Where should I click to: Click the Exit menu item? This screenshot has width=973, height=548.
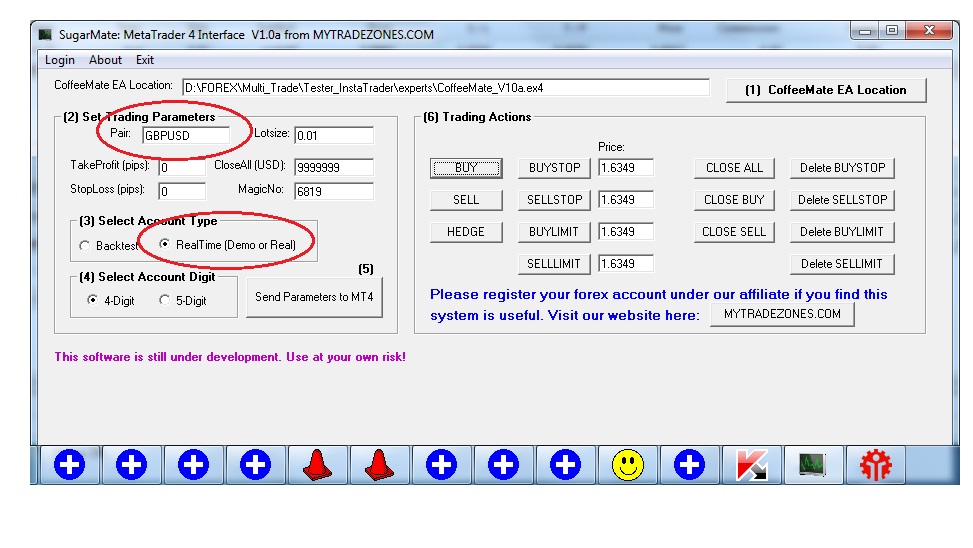pyautogui.click(x=145, y=60)
